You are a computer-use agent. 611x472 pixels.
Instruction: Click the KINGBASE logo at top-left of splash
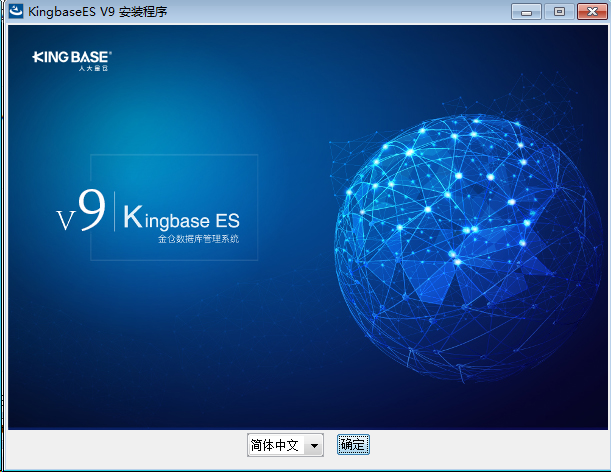(84, 57)
